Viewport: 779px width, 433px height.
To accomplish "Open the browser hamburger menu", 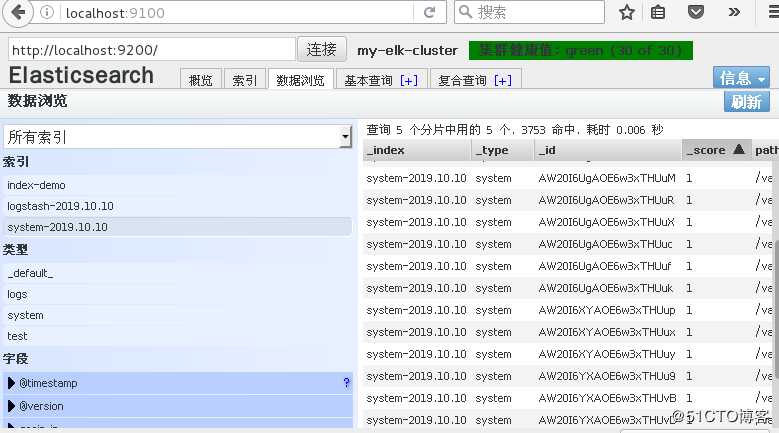I will coord(773,12).
